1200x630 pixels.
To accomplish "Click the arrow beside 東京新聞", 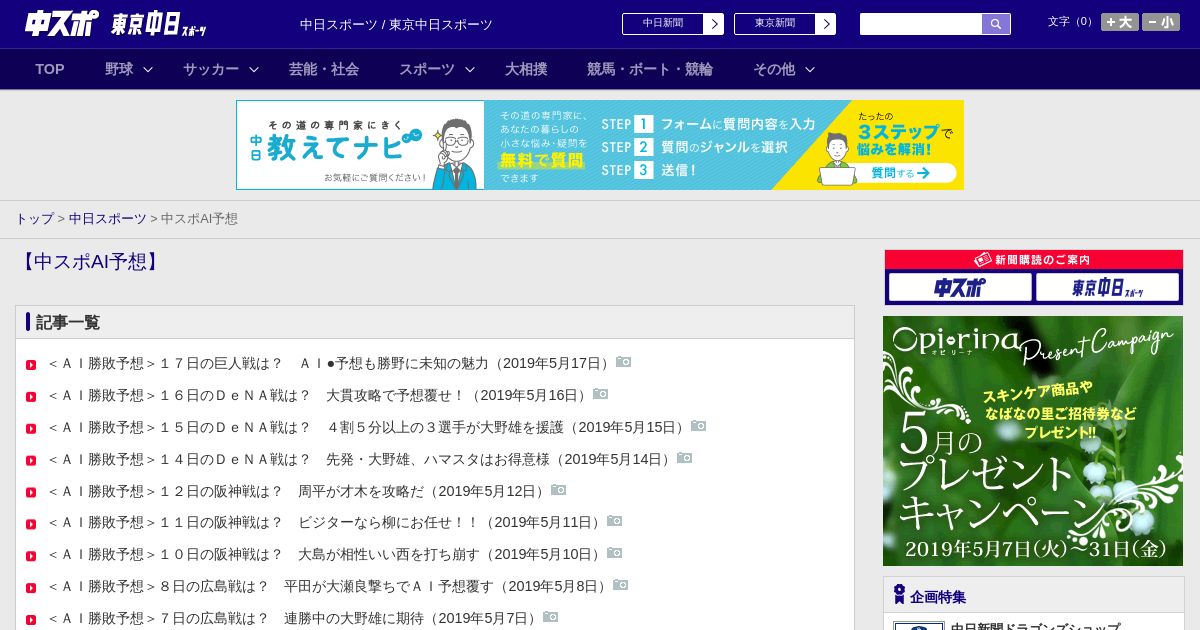I will point(826,24).
